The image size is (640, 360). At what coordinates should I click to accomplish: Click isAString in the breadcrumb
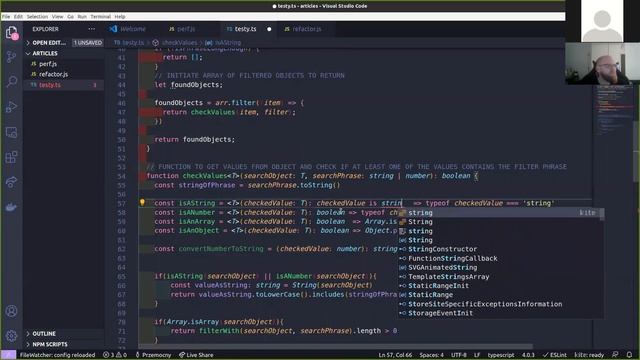[x=228, y=42]
